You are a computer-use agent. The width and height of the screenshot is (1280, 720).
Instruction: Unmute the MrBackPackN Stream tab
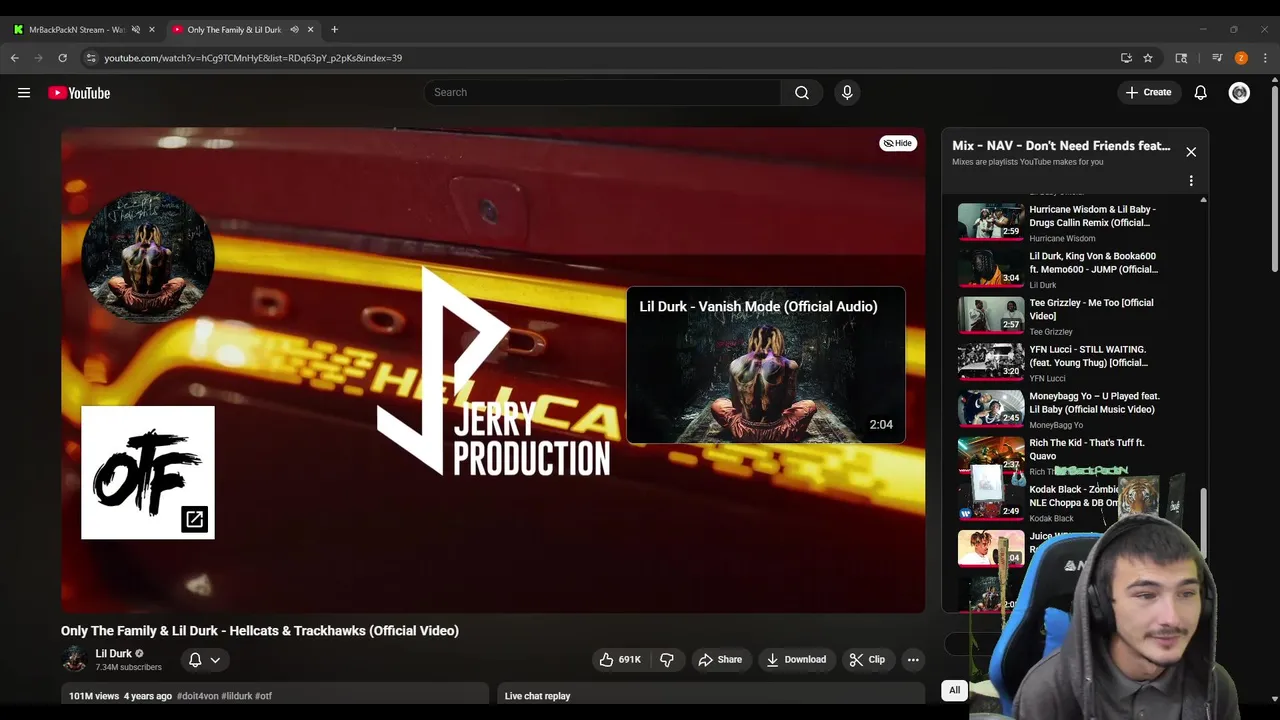click(x=136, y=29)
